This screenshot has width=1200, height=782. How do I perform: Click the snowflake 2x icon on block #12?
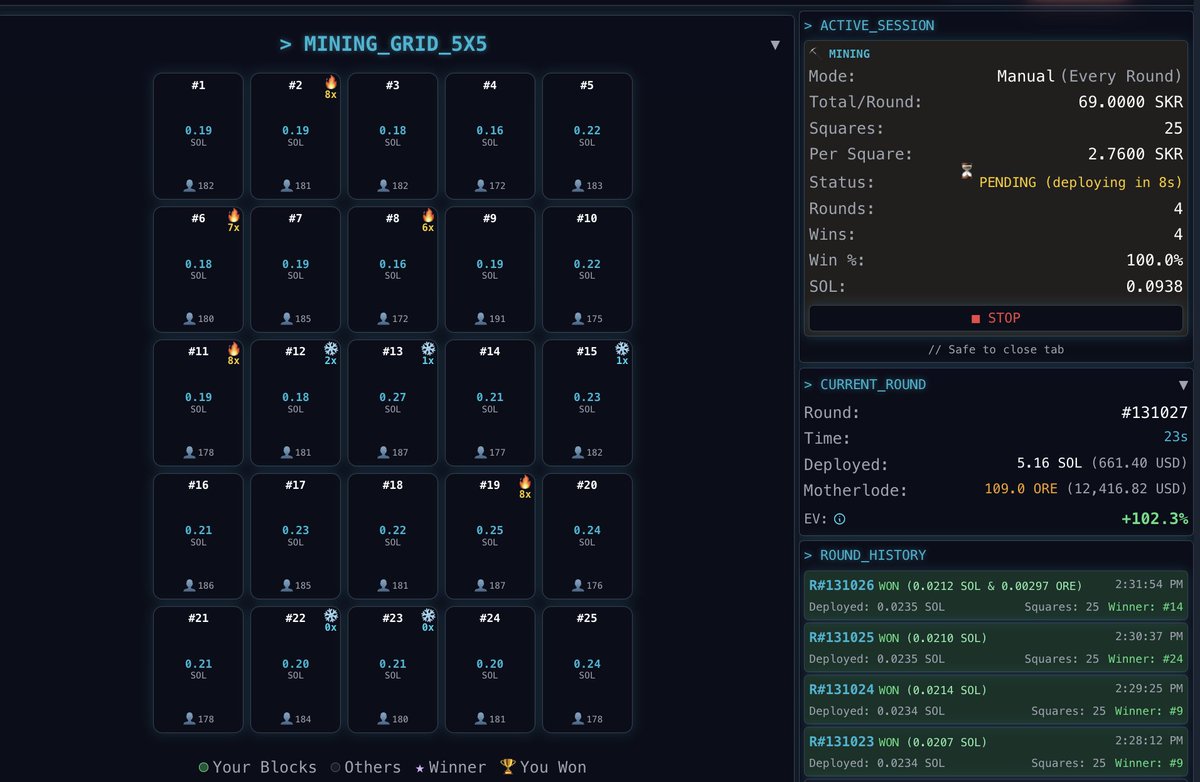331,349
